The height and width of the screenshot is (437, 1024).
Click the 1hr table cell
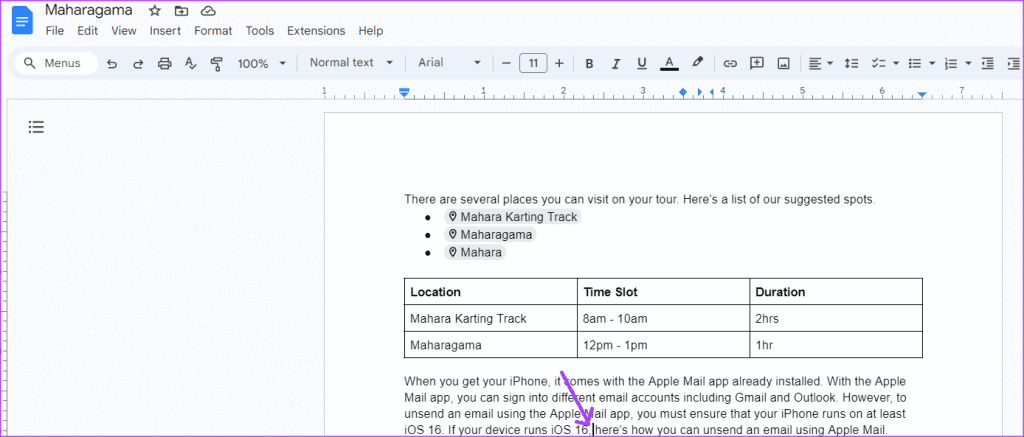[x=836, y=345]
